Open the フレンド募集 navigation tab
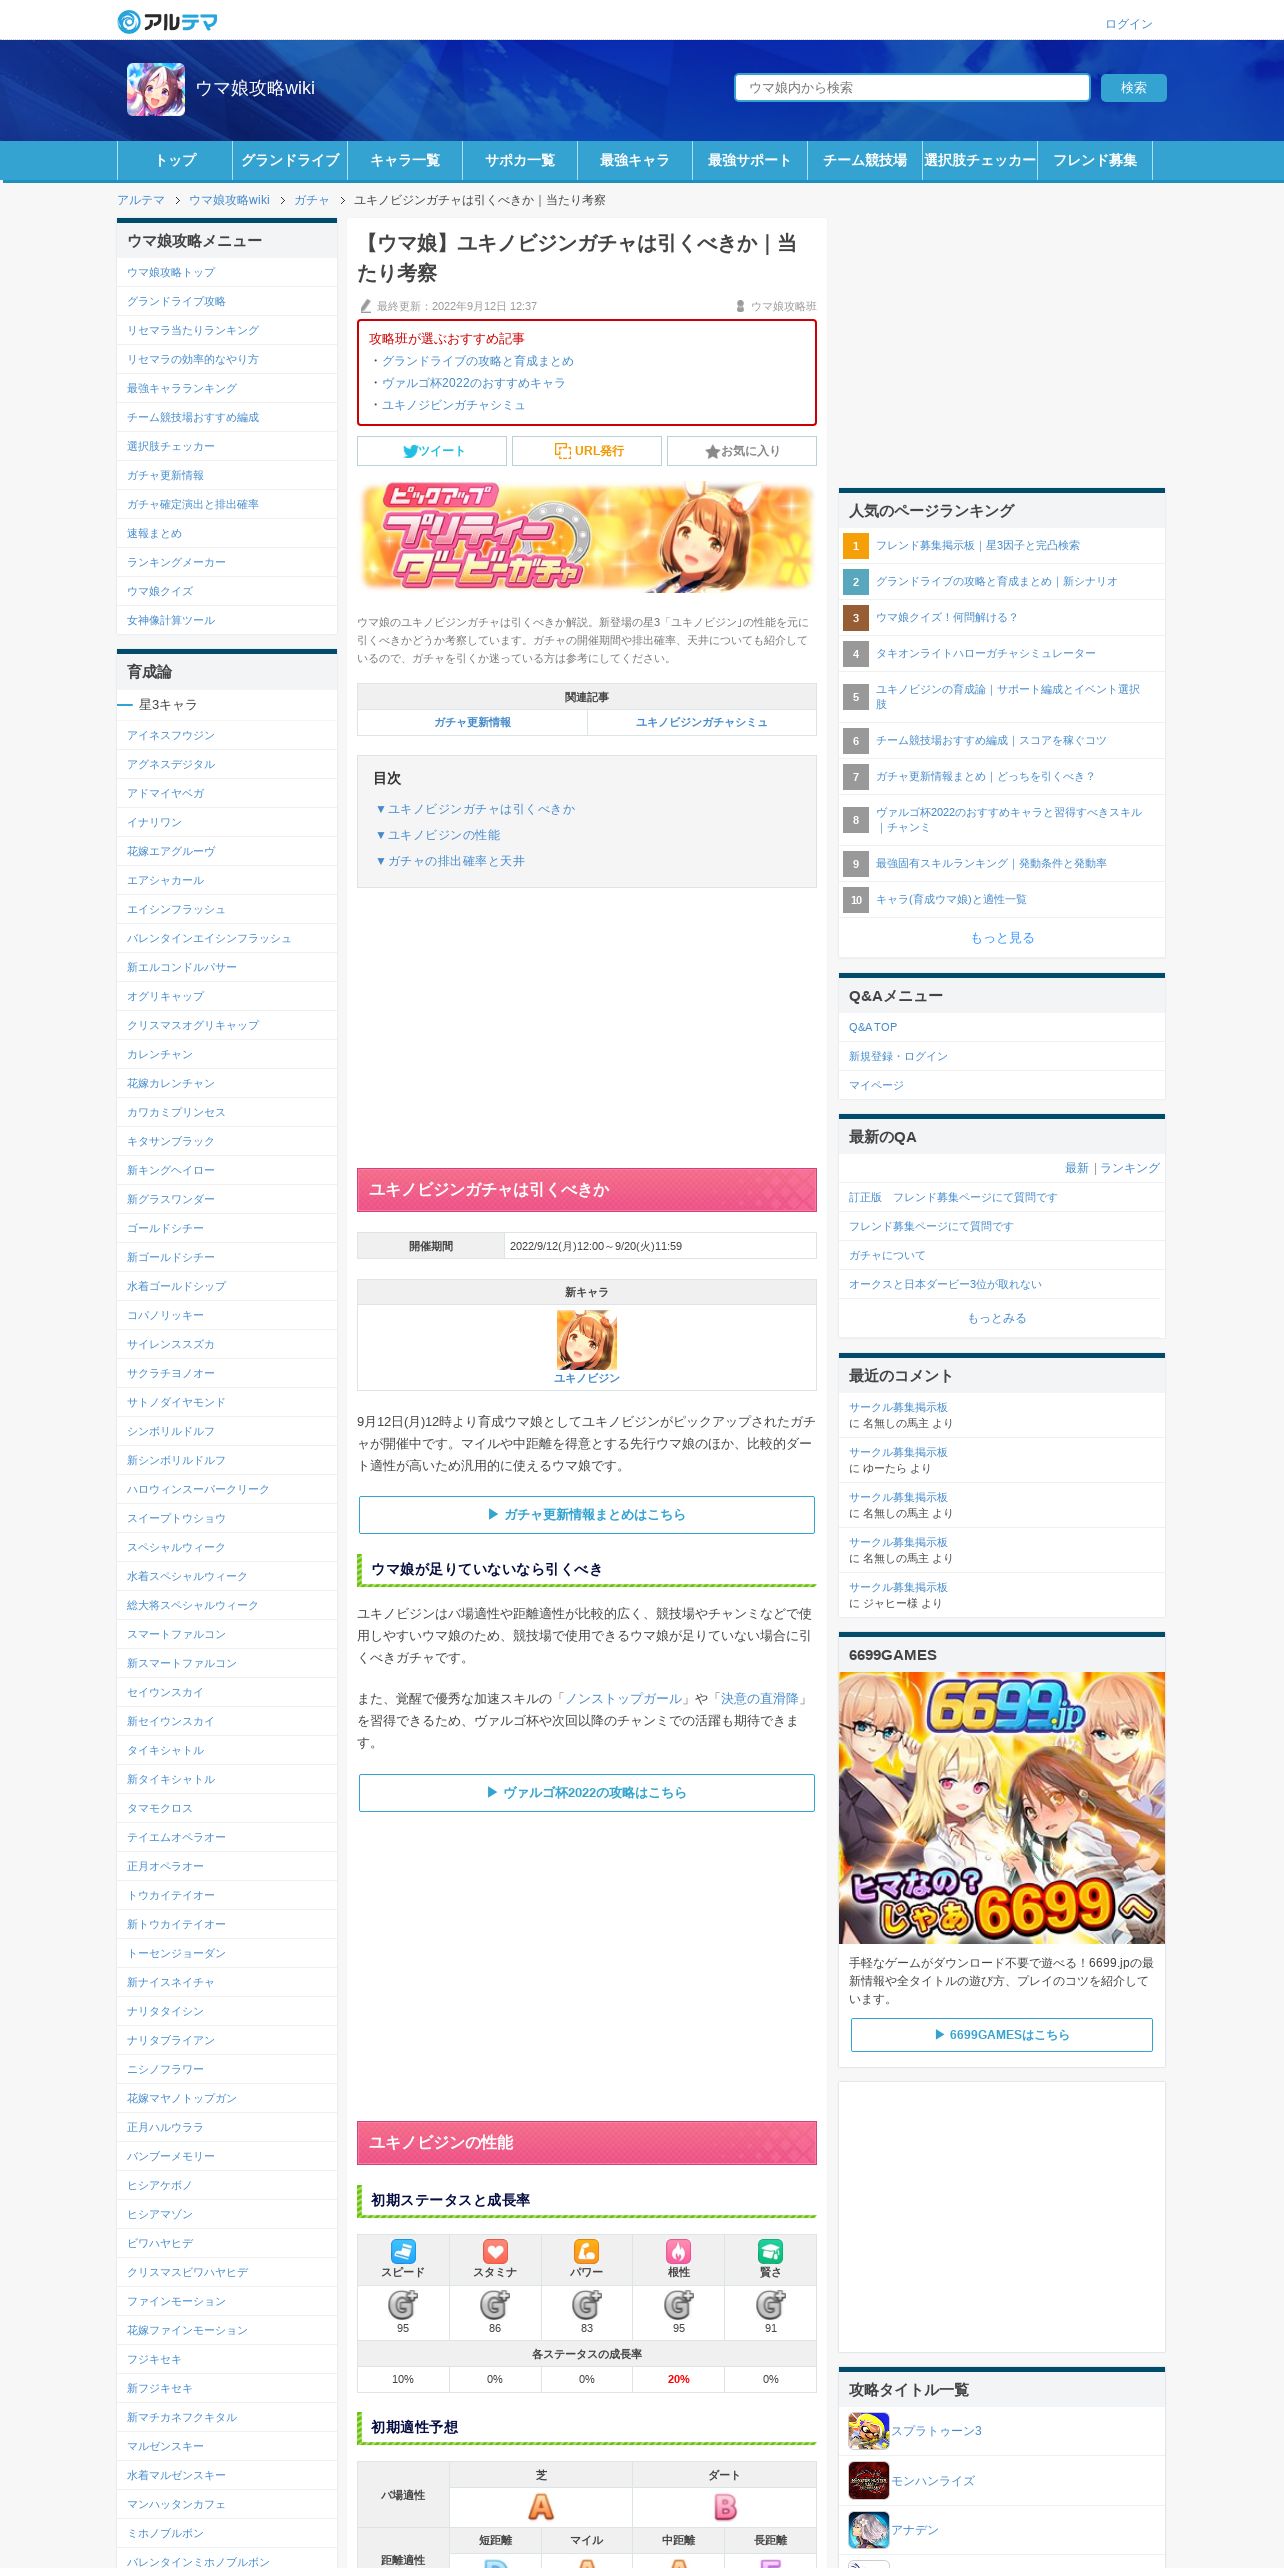 (x=1095, y=160)
